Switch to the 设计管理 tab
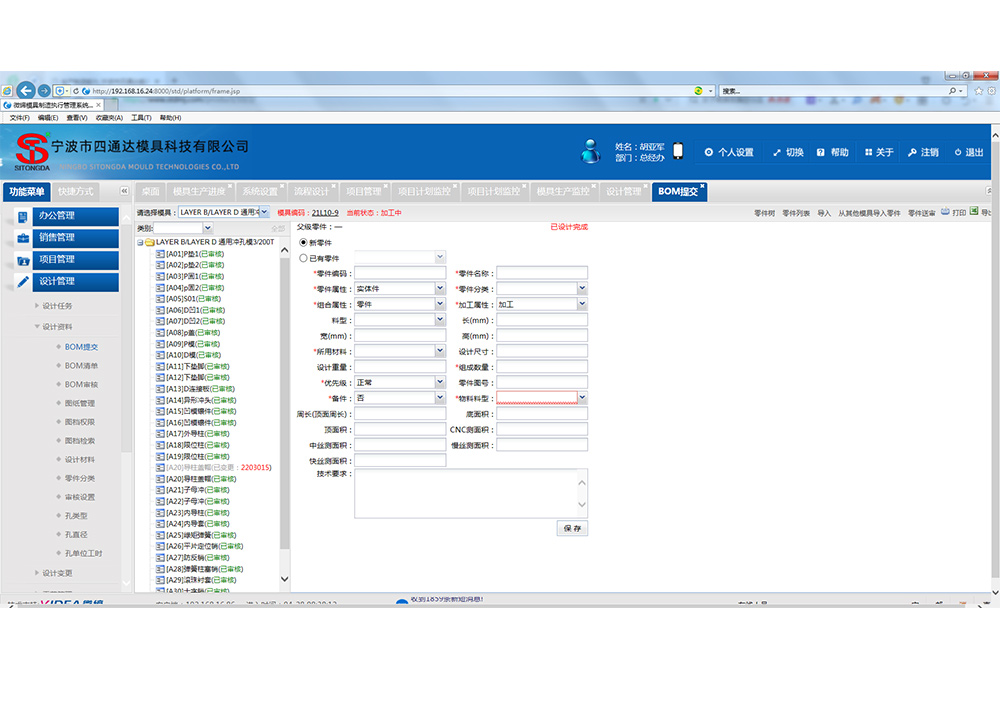The width and height of the screenshot is (1000, 714). pyautogui.click(x=623, y=191)
